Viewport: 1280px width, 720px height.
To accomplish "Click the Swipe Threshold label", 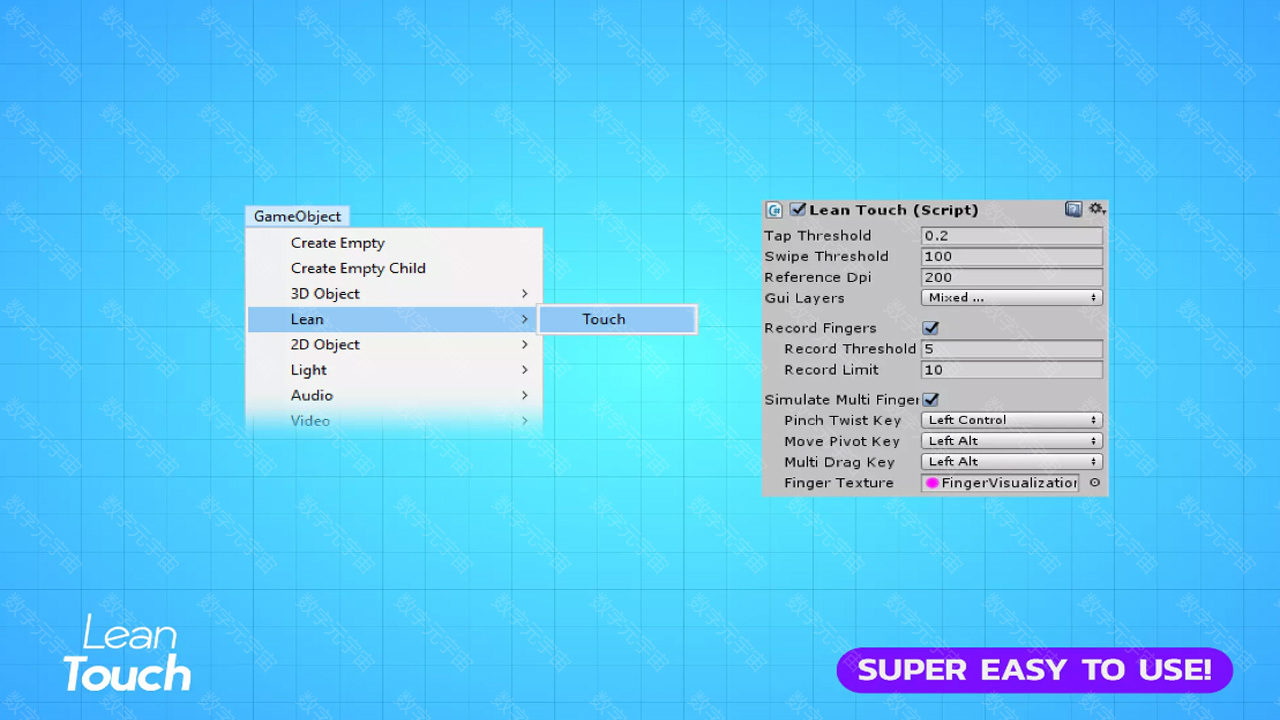I will click(826, 257).
